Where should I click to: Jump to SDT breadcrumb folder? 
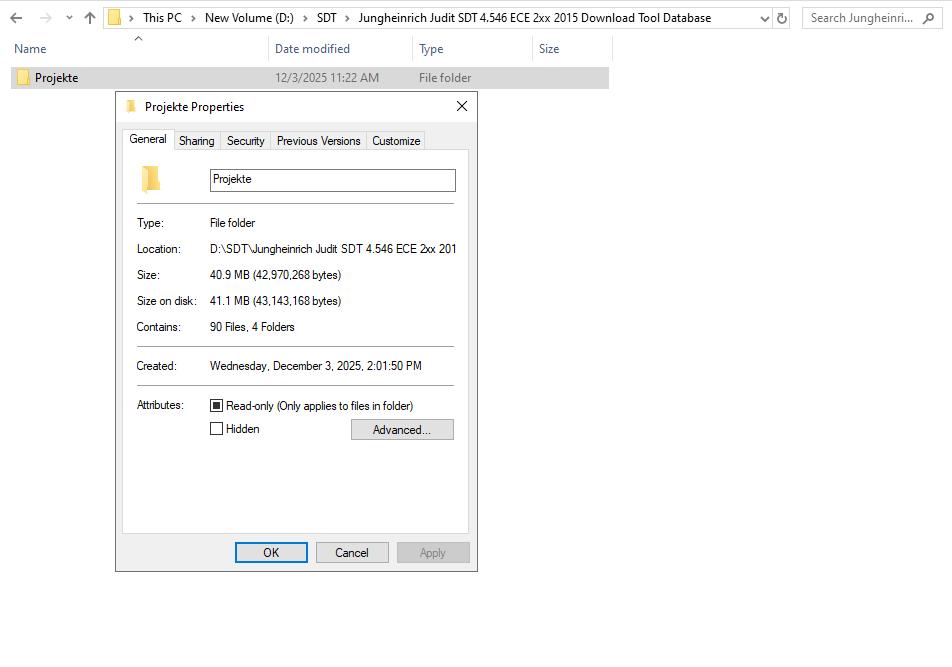[327, 18]
